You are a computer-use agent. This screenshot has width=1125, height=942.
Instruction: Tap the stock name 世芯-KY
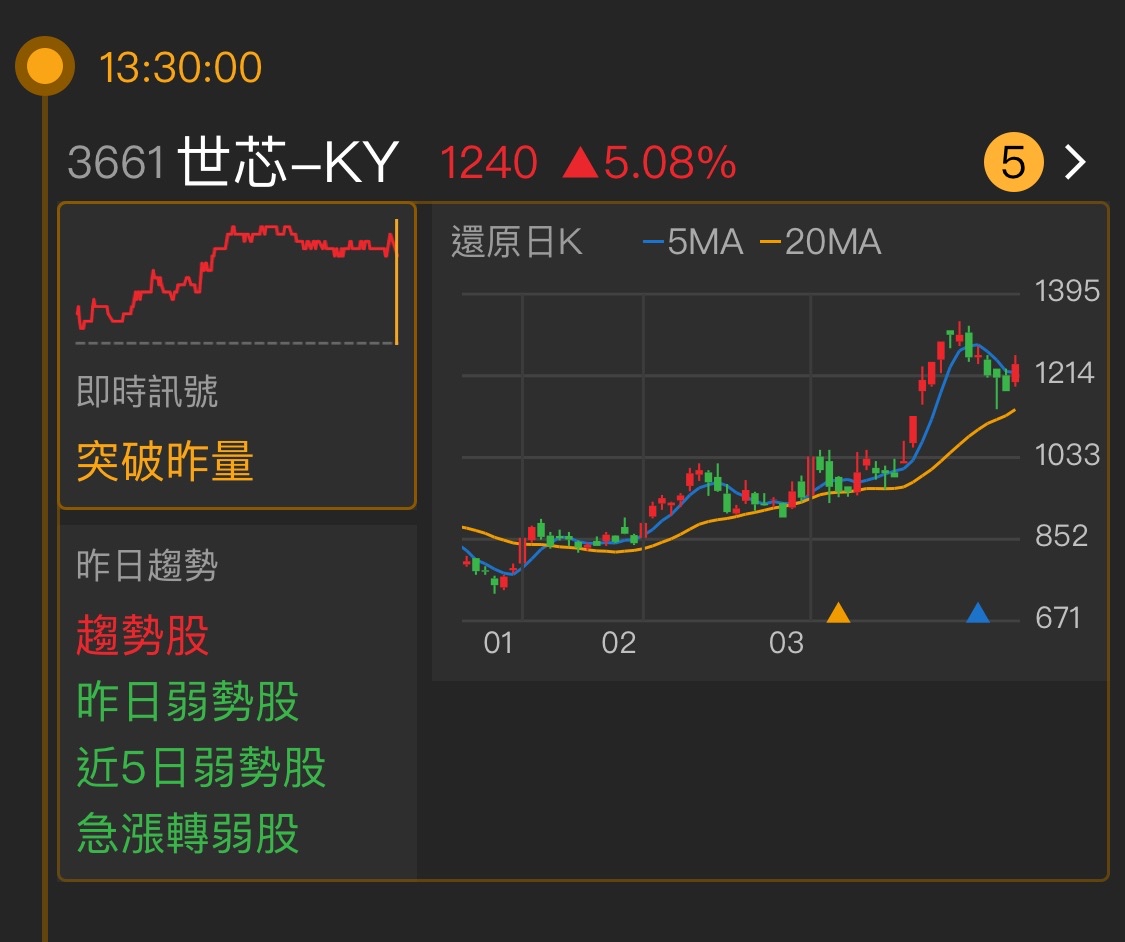click(x=290, y=159)
